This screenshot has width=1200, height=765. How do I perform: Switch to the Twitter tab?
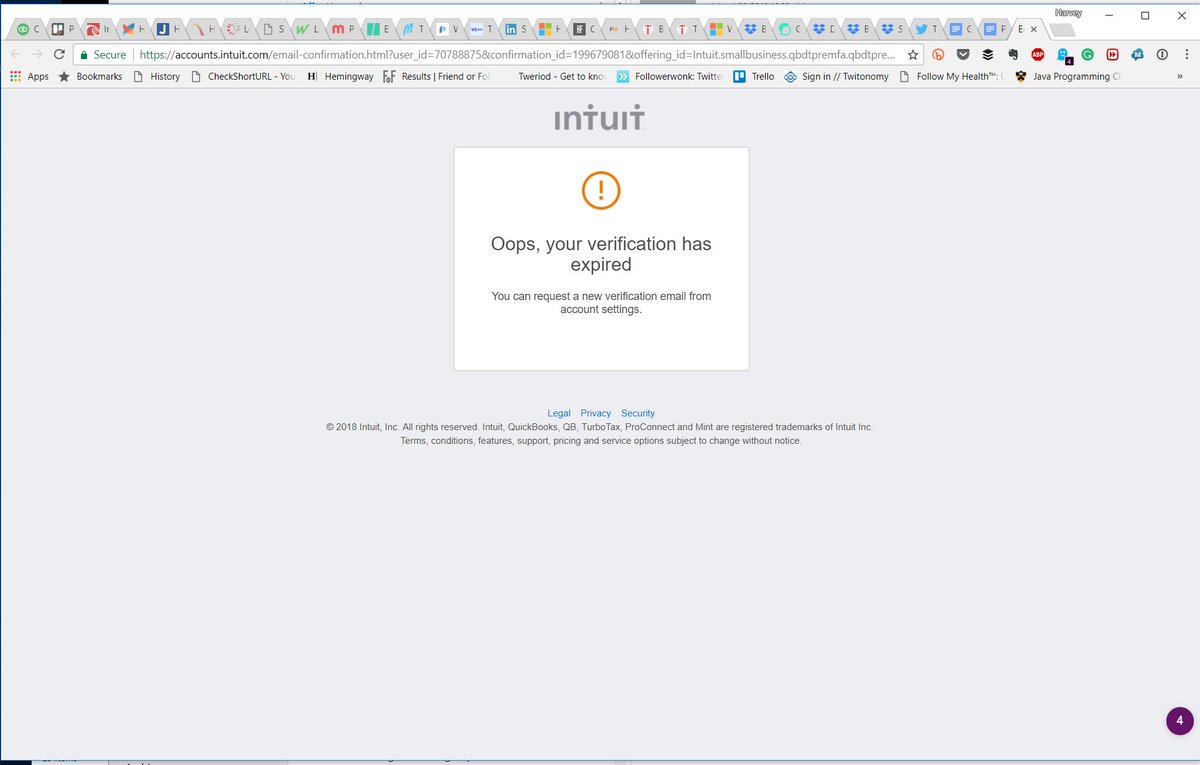tap(926, 29)
